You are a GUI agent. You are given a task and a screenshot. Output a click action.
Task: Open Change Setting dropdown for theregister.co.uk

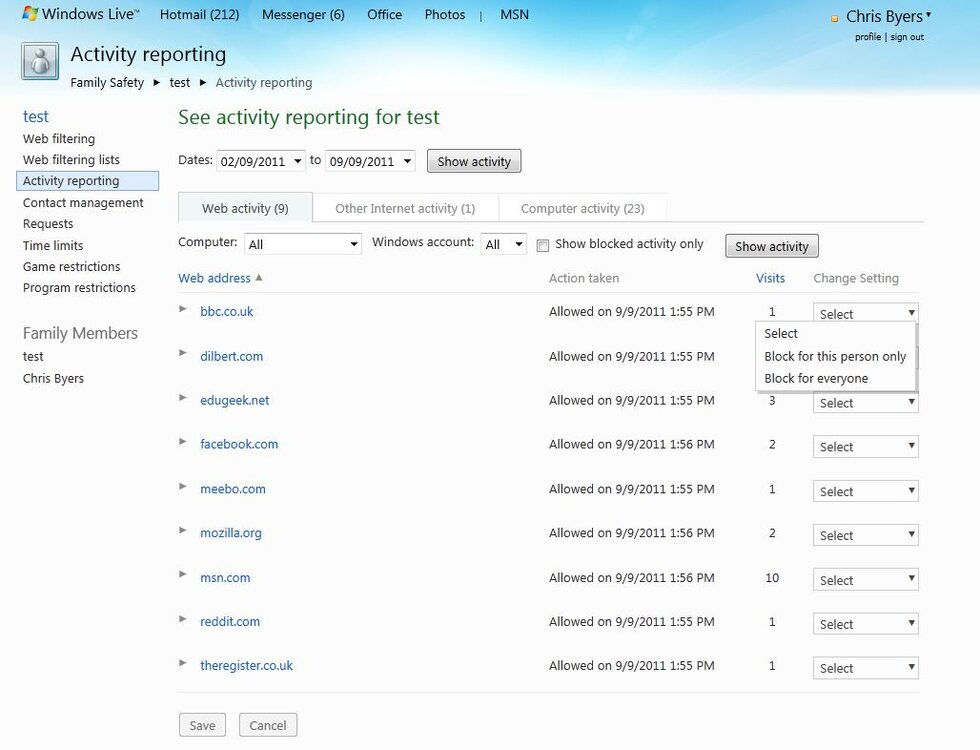866,668
